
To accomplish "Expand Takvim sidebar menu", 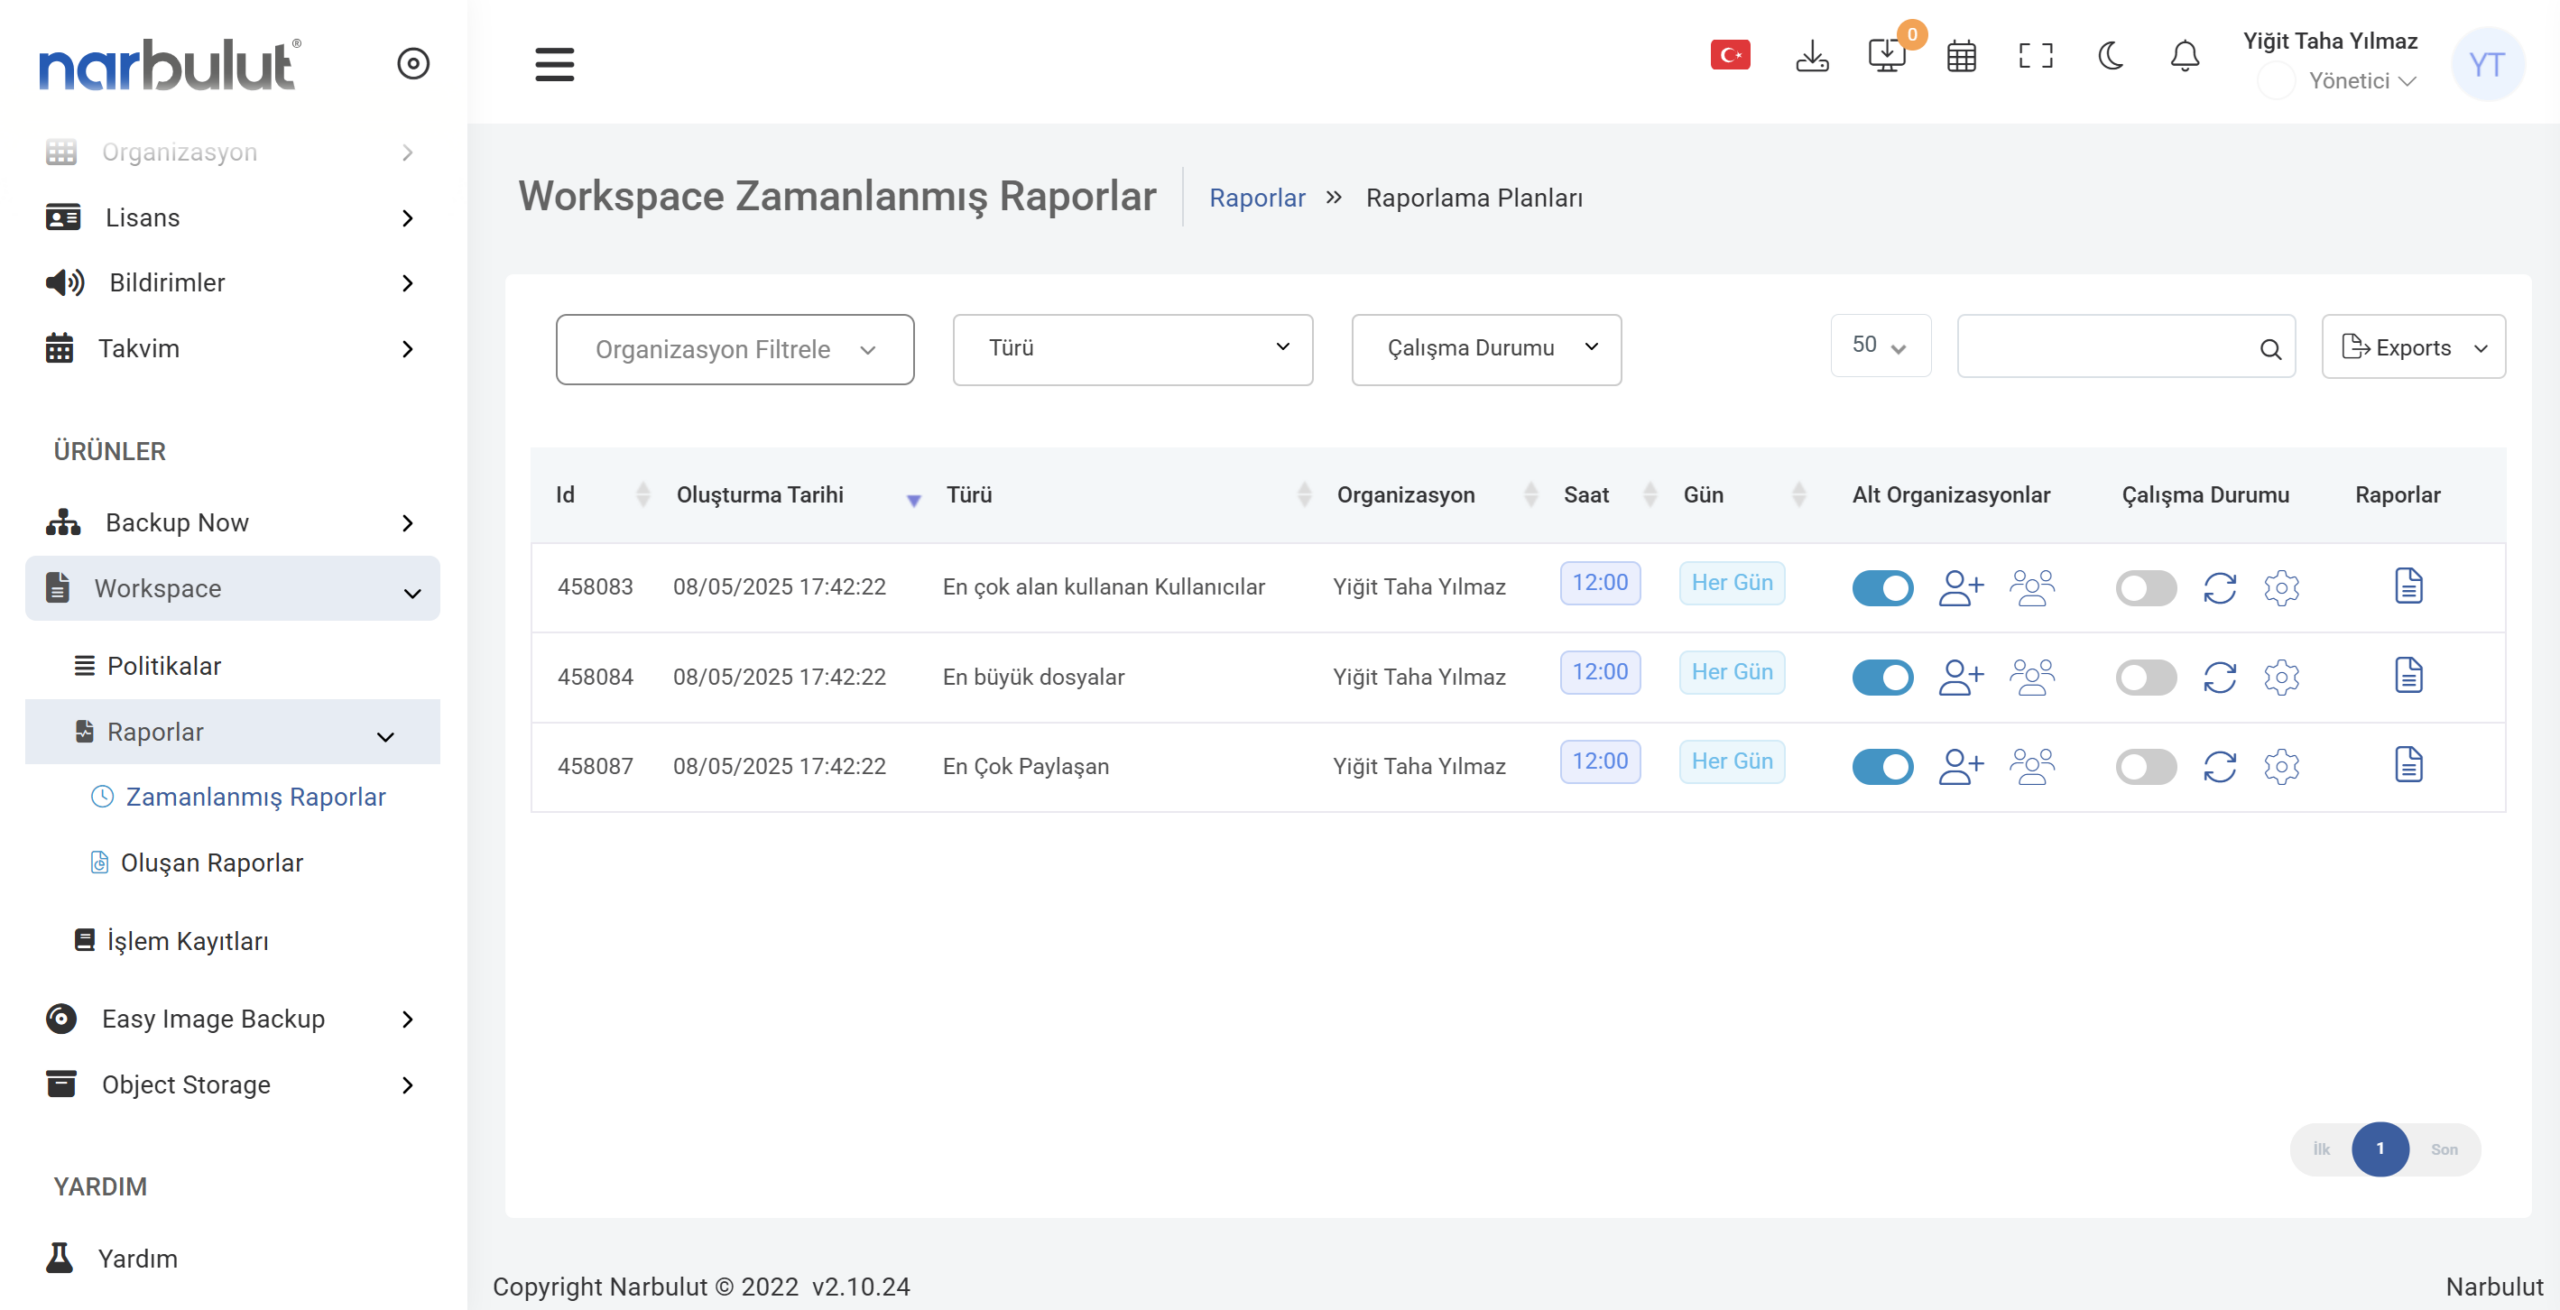I will click(232, 349).
